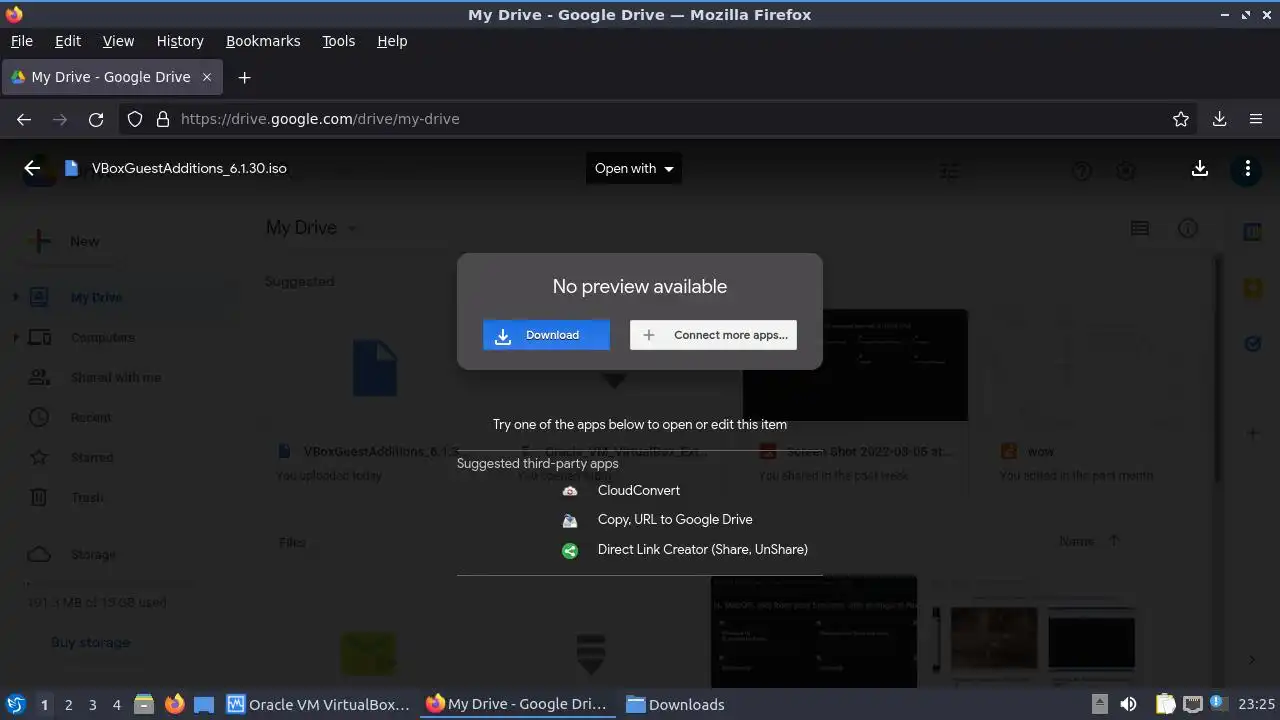The height and width of the screenshot is (720, 1280).
Task: Switch to Oracle VM VirtualBox window
Action: coord(319,704)
